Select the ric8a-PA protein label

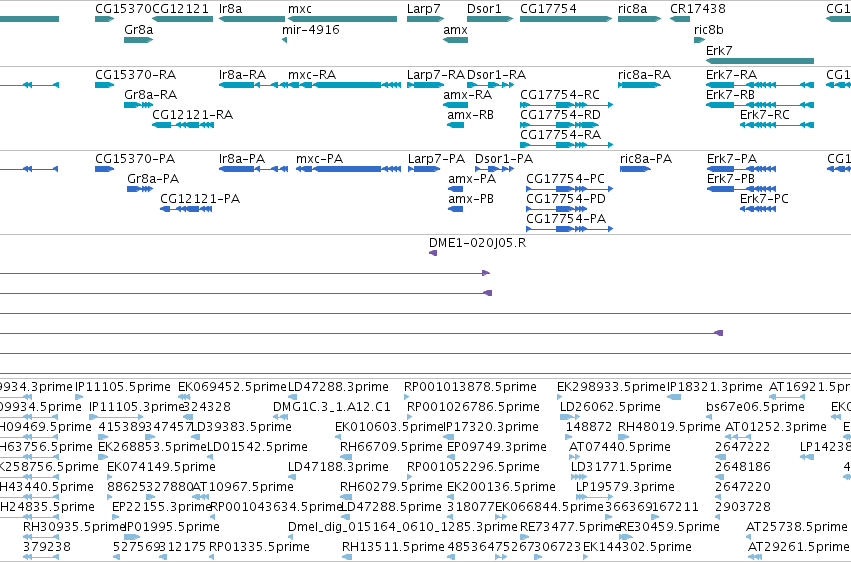click(646, 158)
